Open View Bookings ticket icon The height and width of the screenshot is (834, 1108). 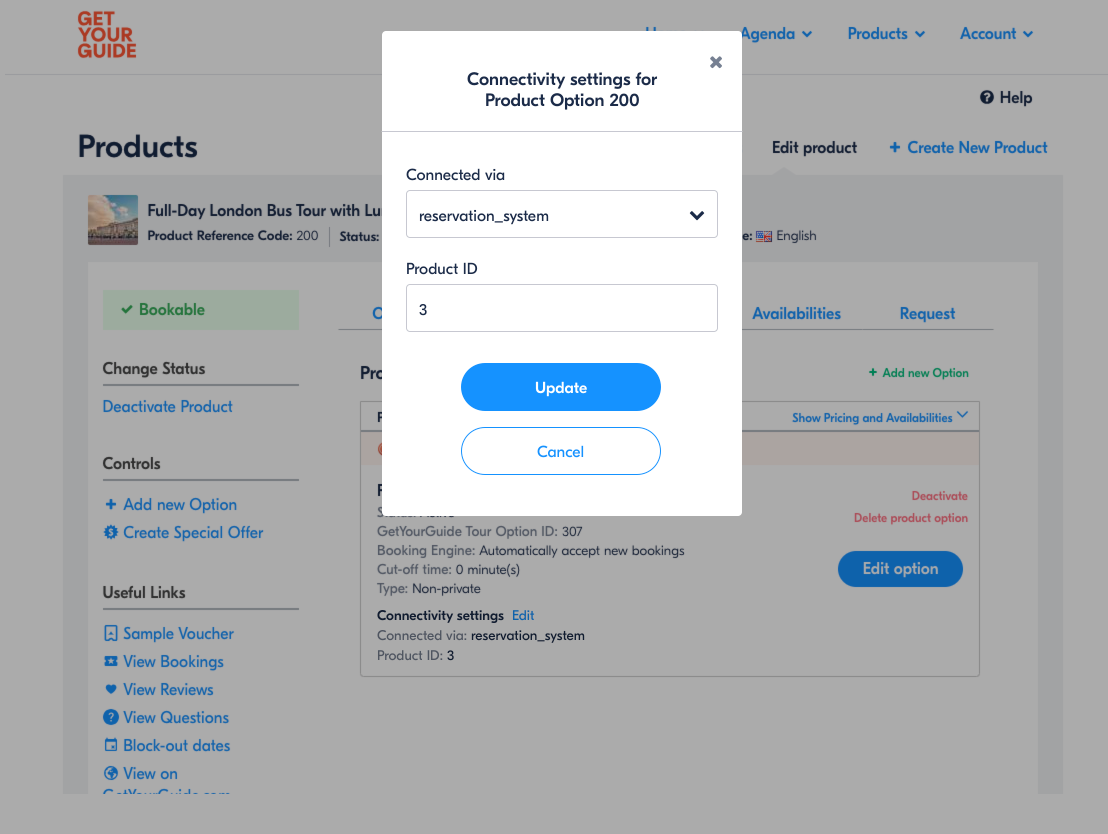(x=111, y=662)
